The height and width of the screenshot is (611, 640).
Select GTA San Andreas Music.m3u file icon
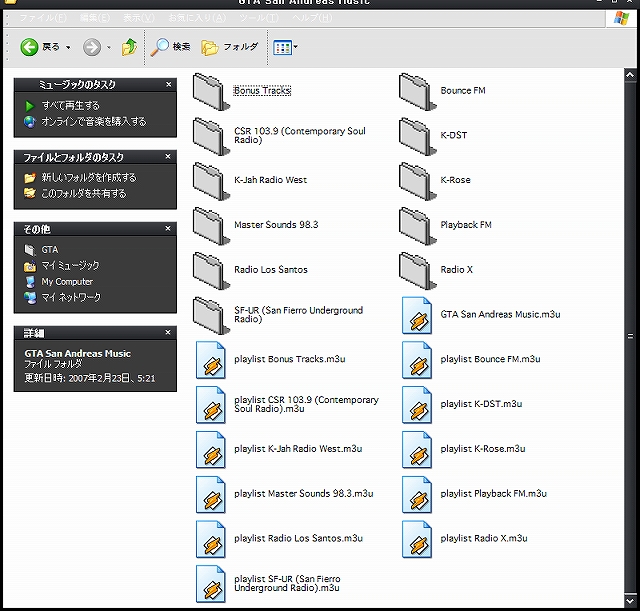click(x=417, y=315)
